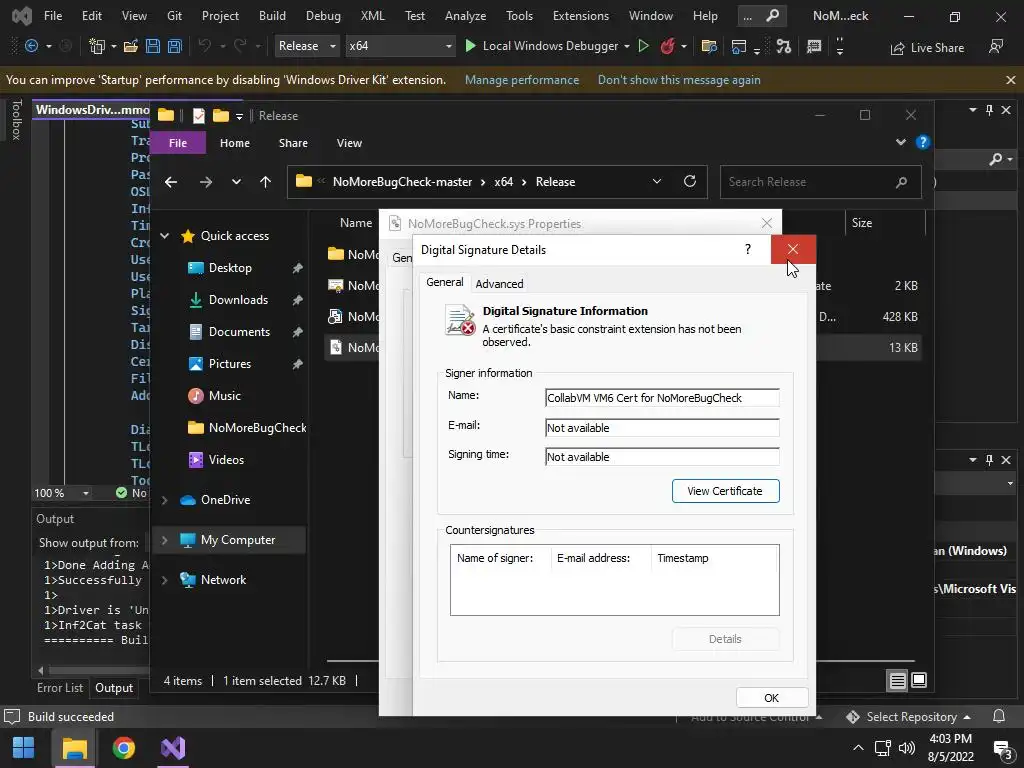Image resolution: width=1024 pixels, height=768 pixels.
Task: Click Search Release box in Explorer
Action: 821,182
